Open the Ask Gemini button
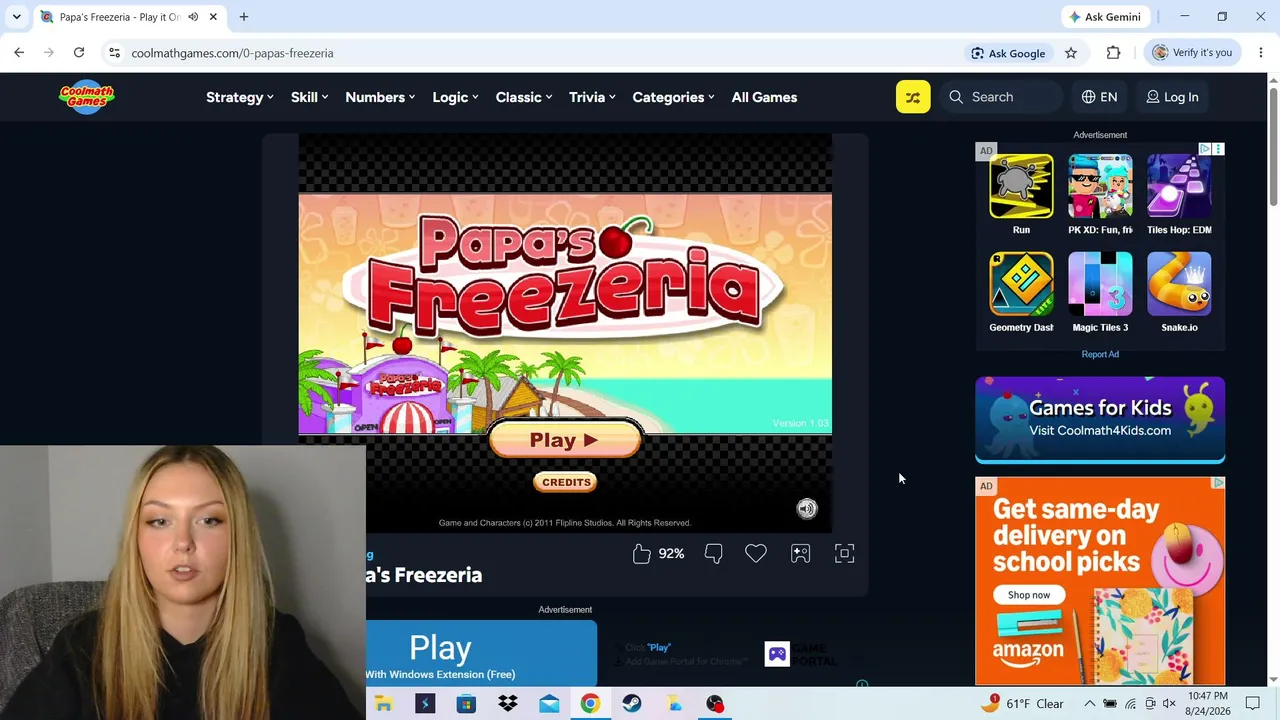 [1106, 17]
